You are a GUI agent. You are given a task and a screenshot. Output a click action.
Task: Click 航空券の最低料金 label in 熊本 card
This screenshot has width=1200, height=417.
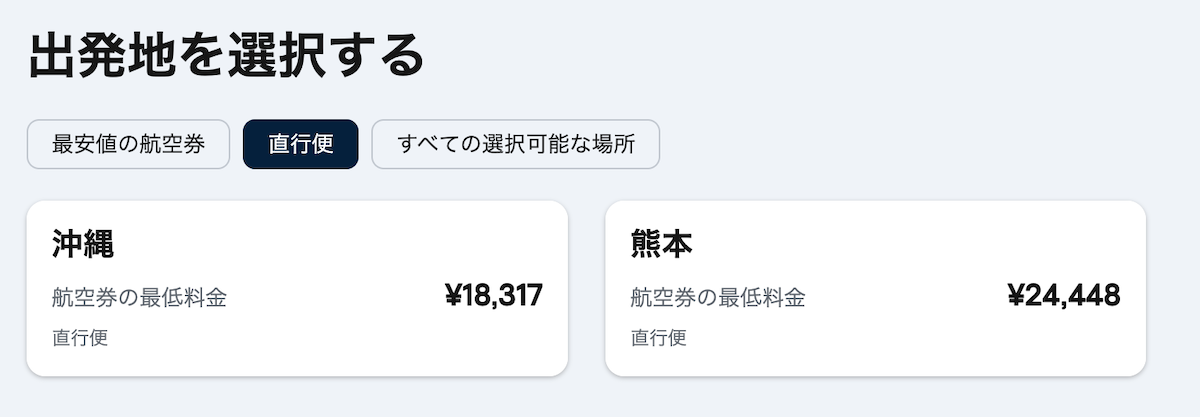coord(717,298)
